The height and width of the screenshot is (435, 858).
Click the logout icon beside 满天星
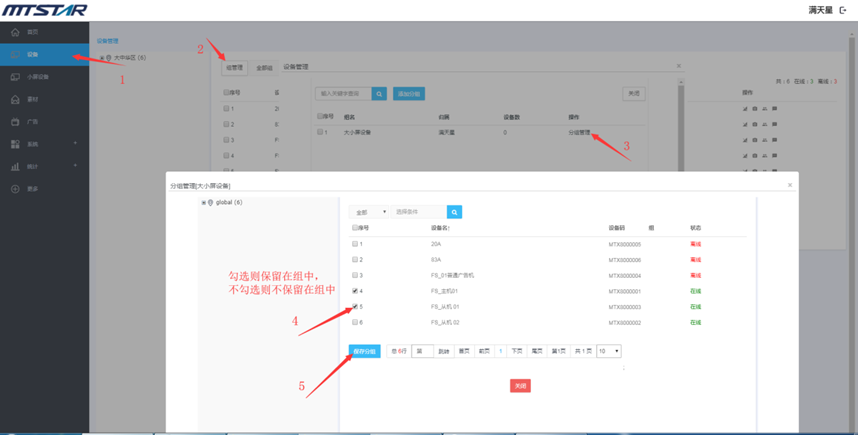(843, 10)
